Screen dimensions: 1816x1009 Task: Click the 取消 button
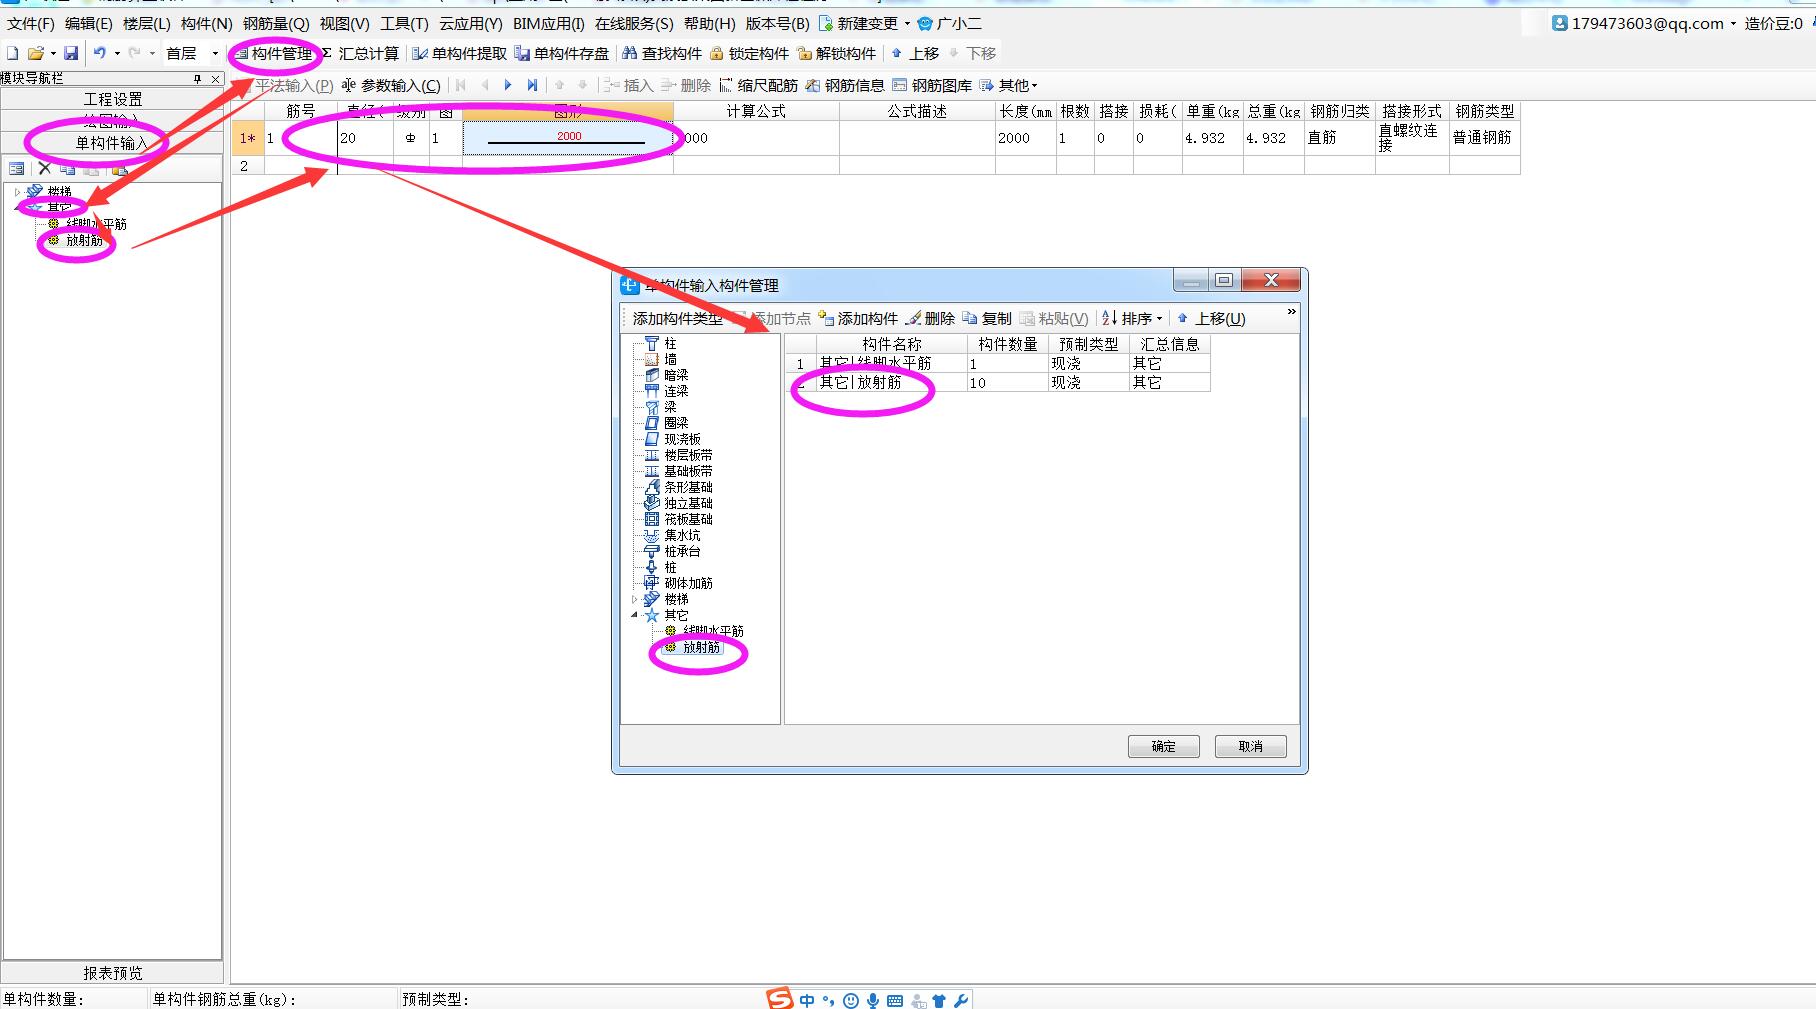click(1250, 746)
